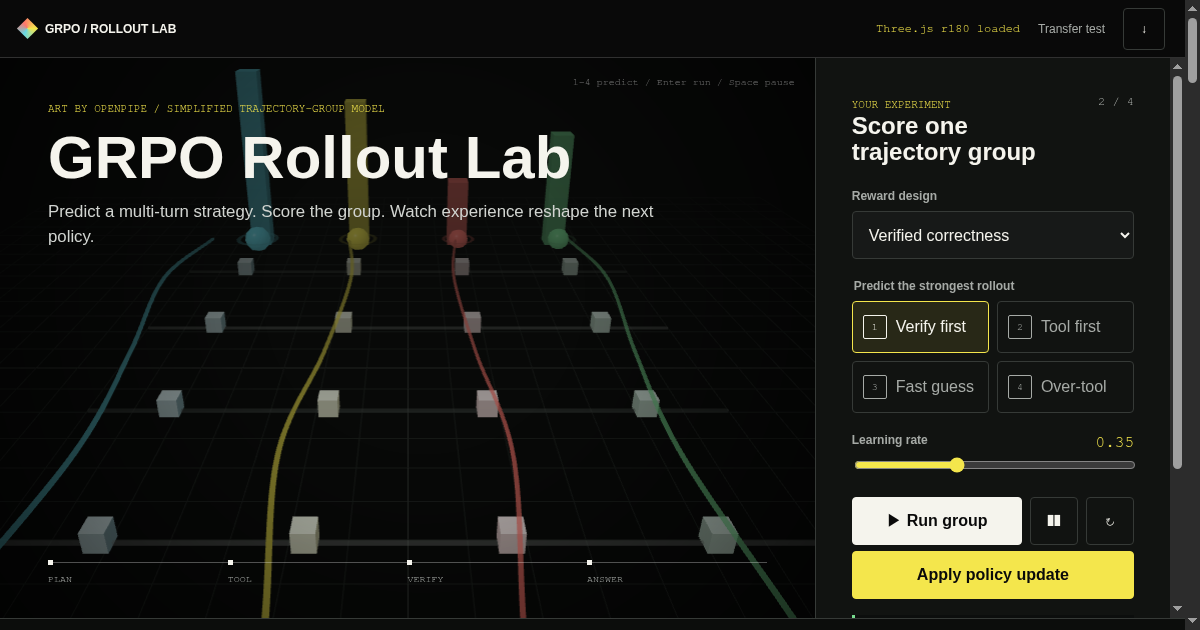Screen dimensions: 1200x630
Task: Click the TOOL timeline marker
Action: click(230, 562)
